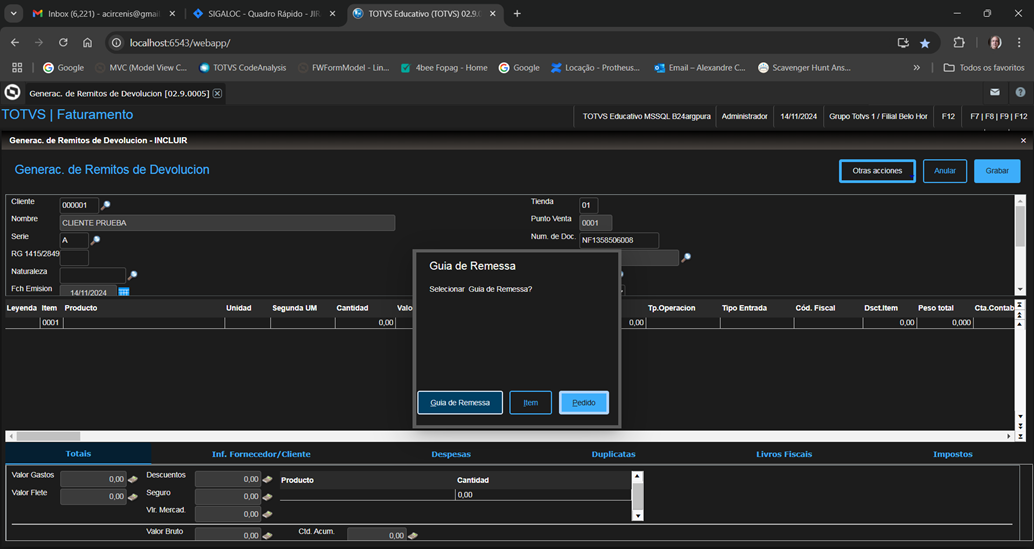Open the Serie field lookup magnifier
The height and width of the screenshot is (549, 1034).
pyautogui.click(x=96, y=240)
